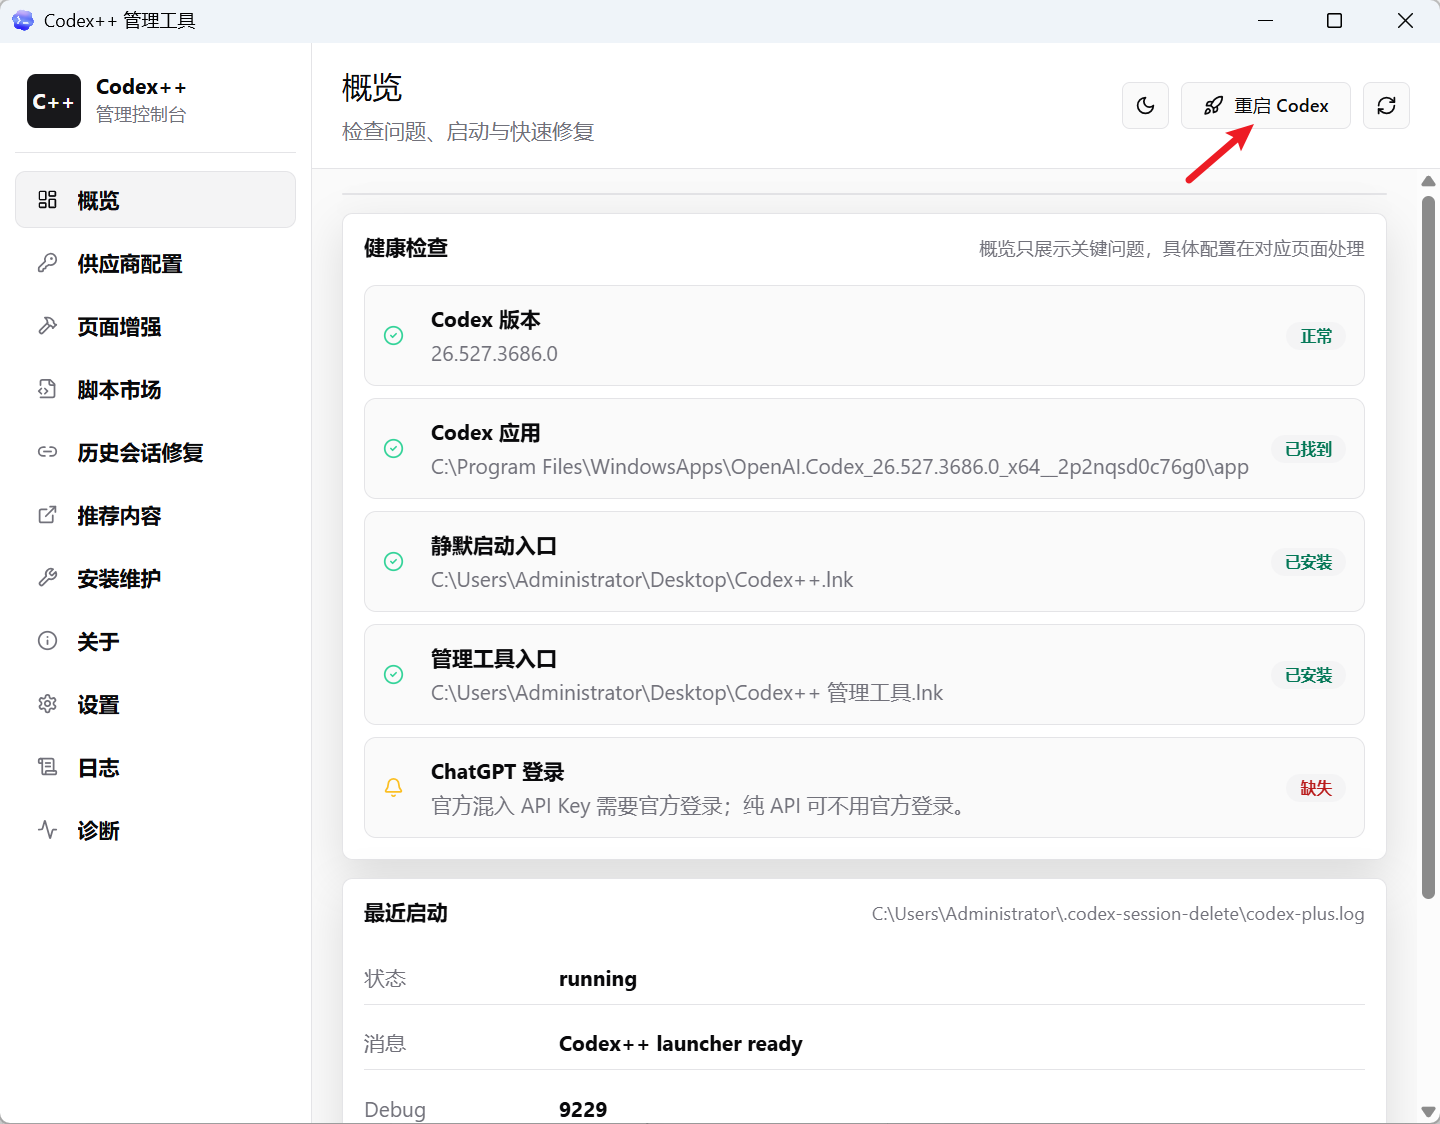Click the Codex++ launcher ready message
1440x1124 pixels.
coord(681,1044)
